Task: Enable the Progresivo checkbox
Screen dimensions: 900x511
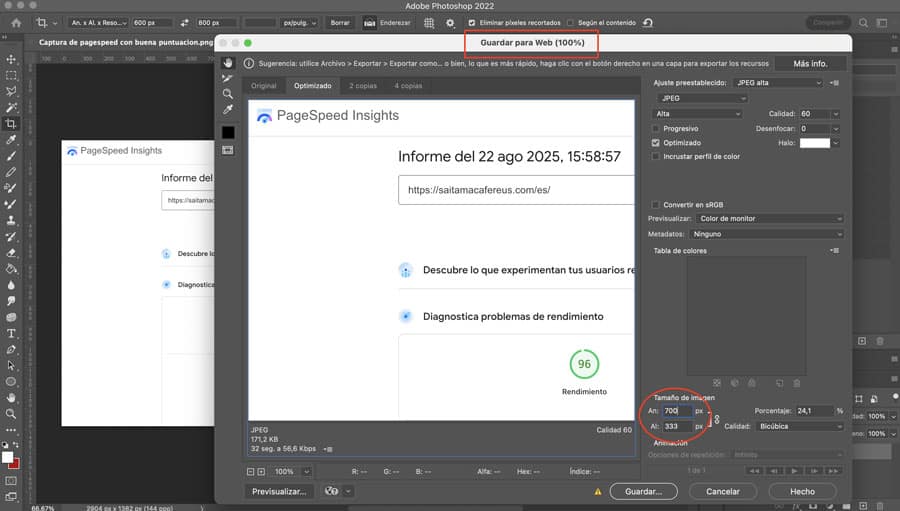Action: click(x=655, y=129)
